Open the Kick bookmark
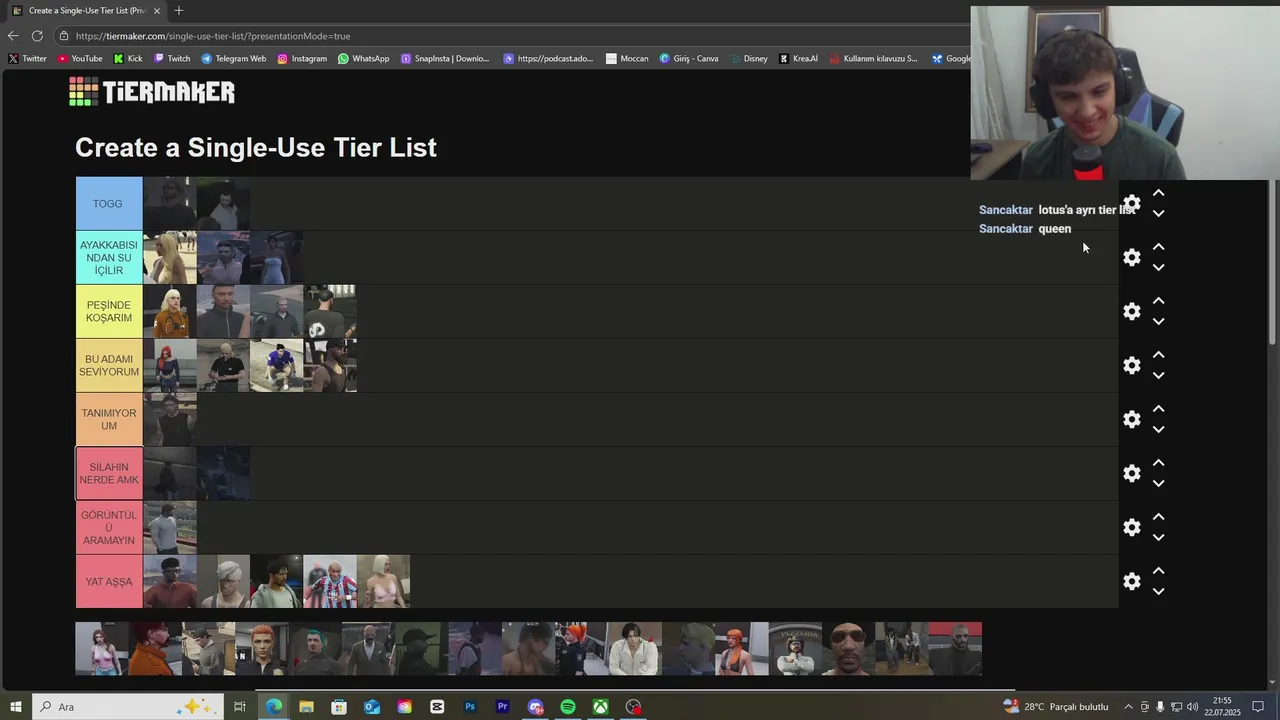 [x=127, y=58]
